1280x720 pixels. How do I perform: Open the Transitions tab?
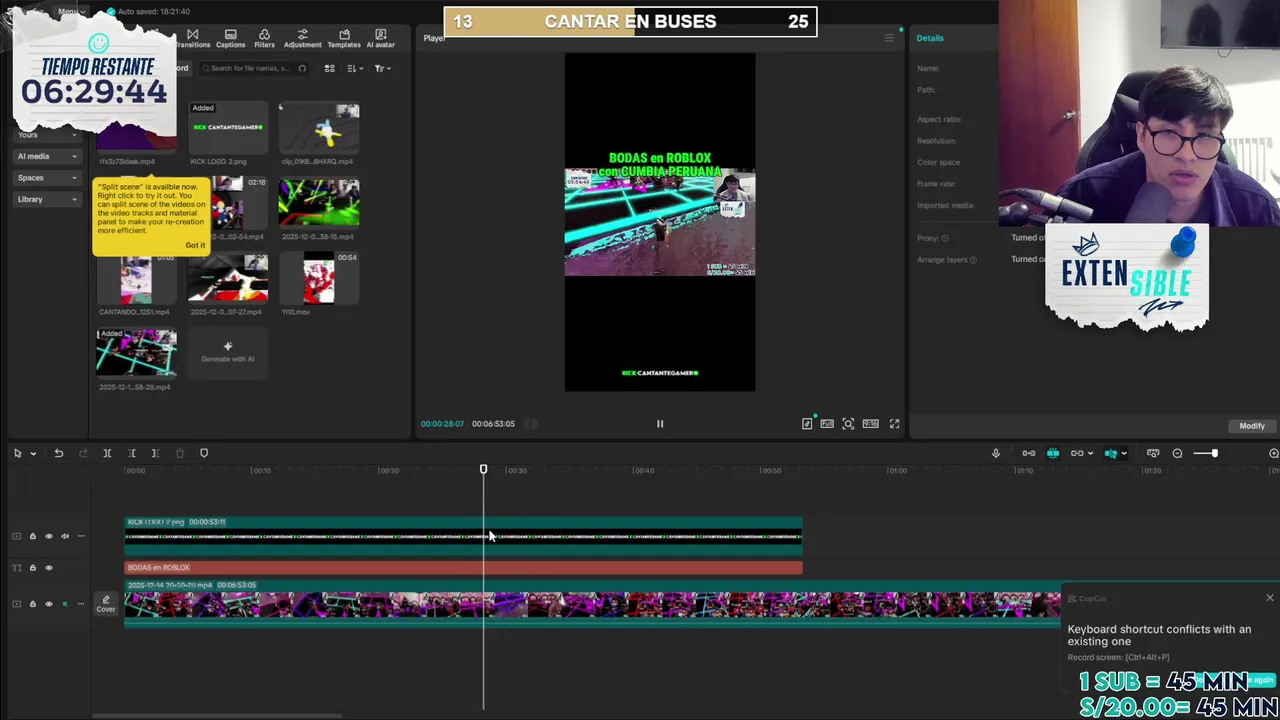coord(193,38)
